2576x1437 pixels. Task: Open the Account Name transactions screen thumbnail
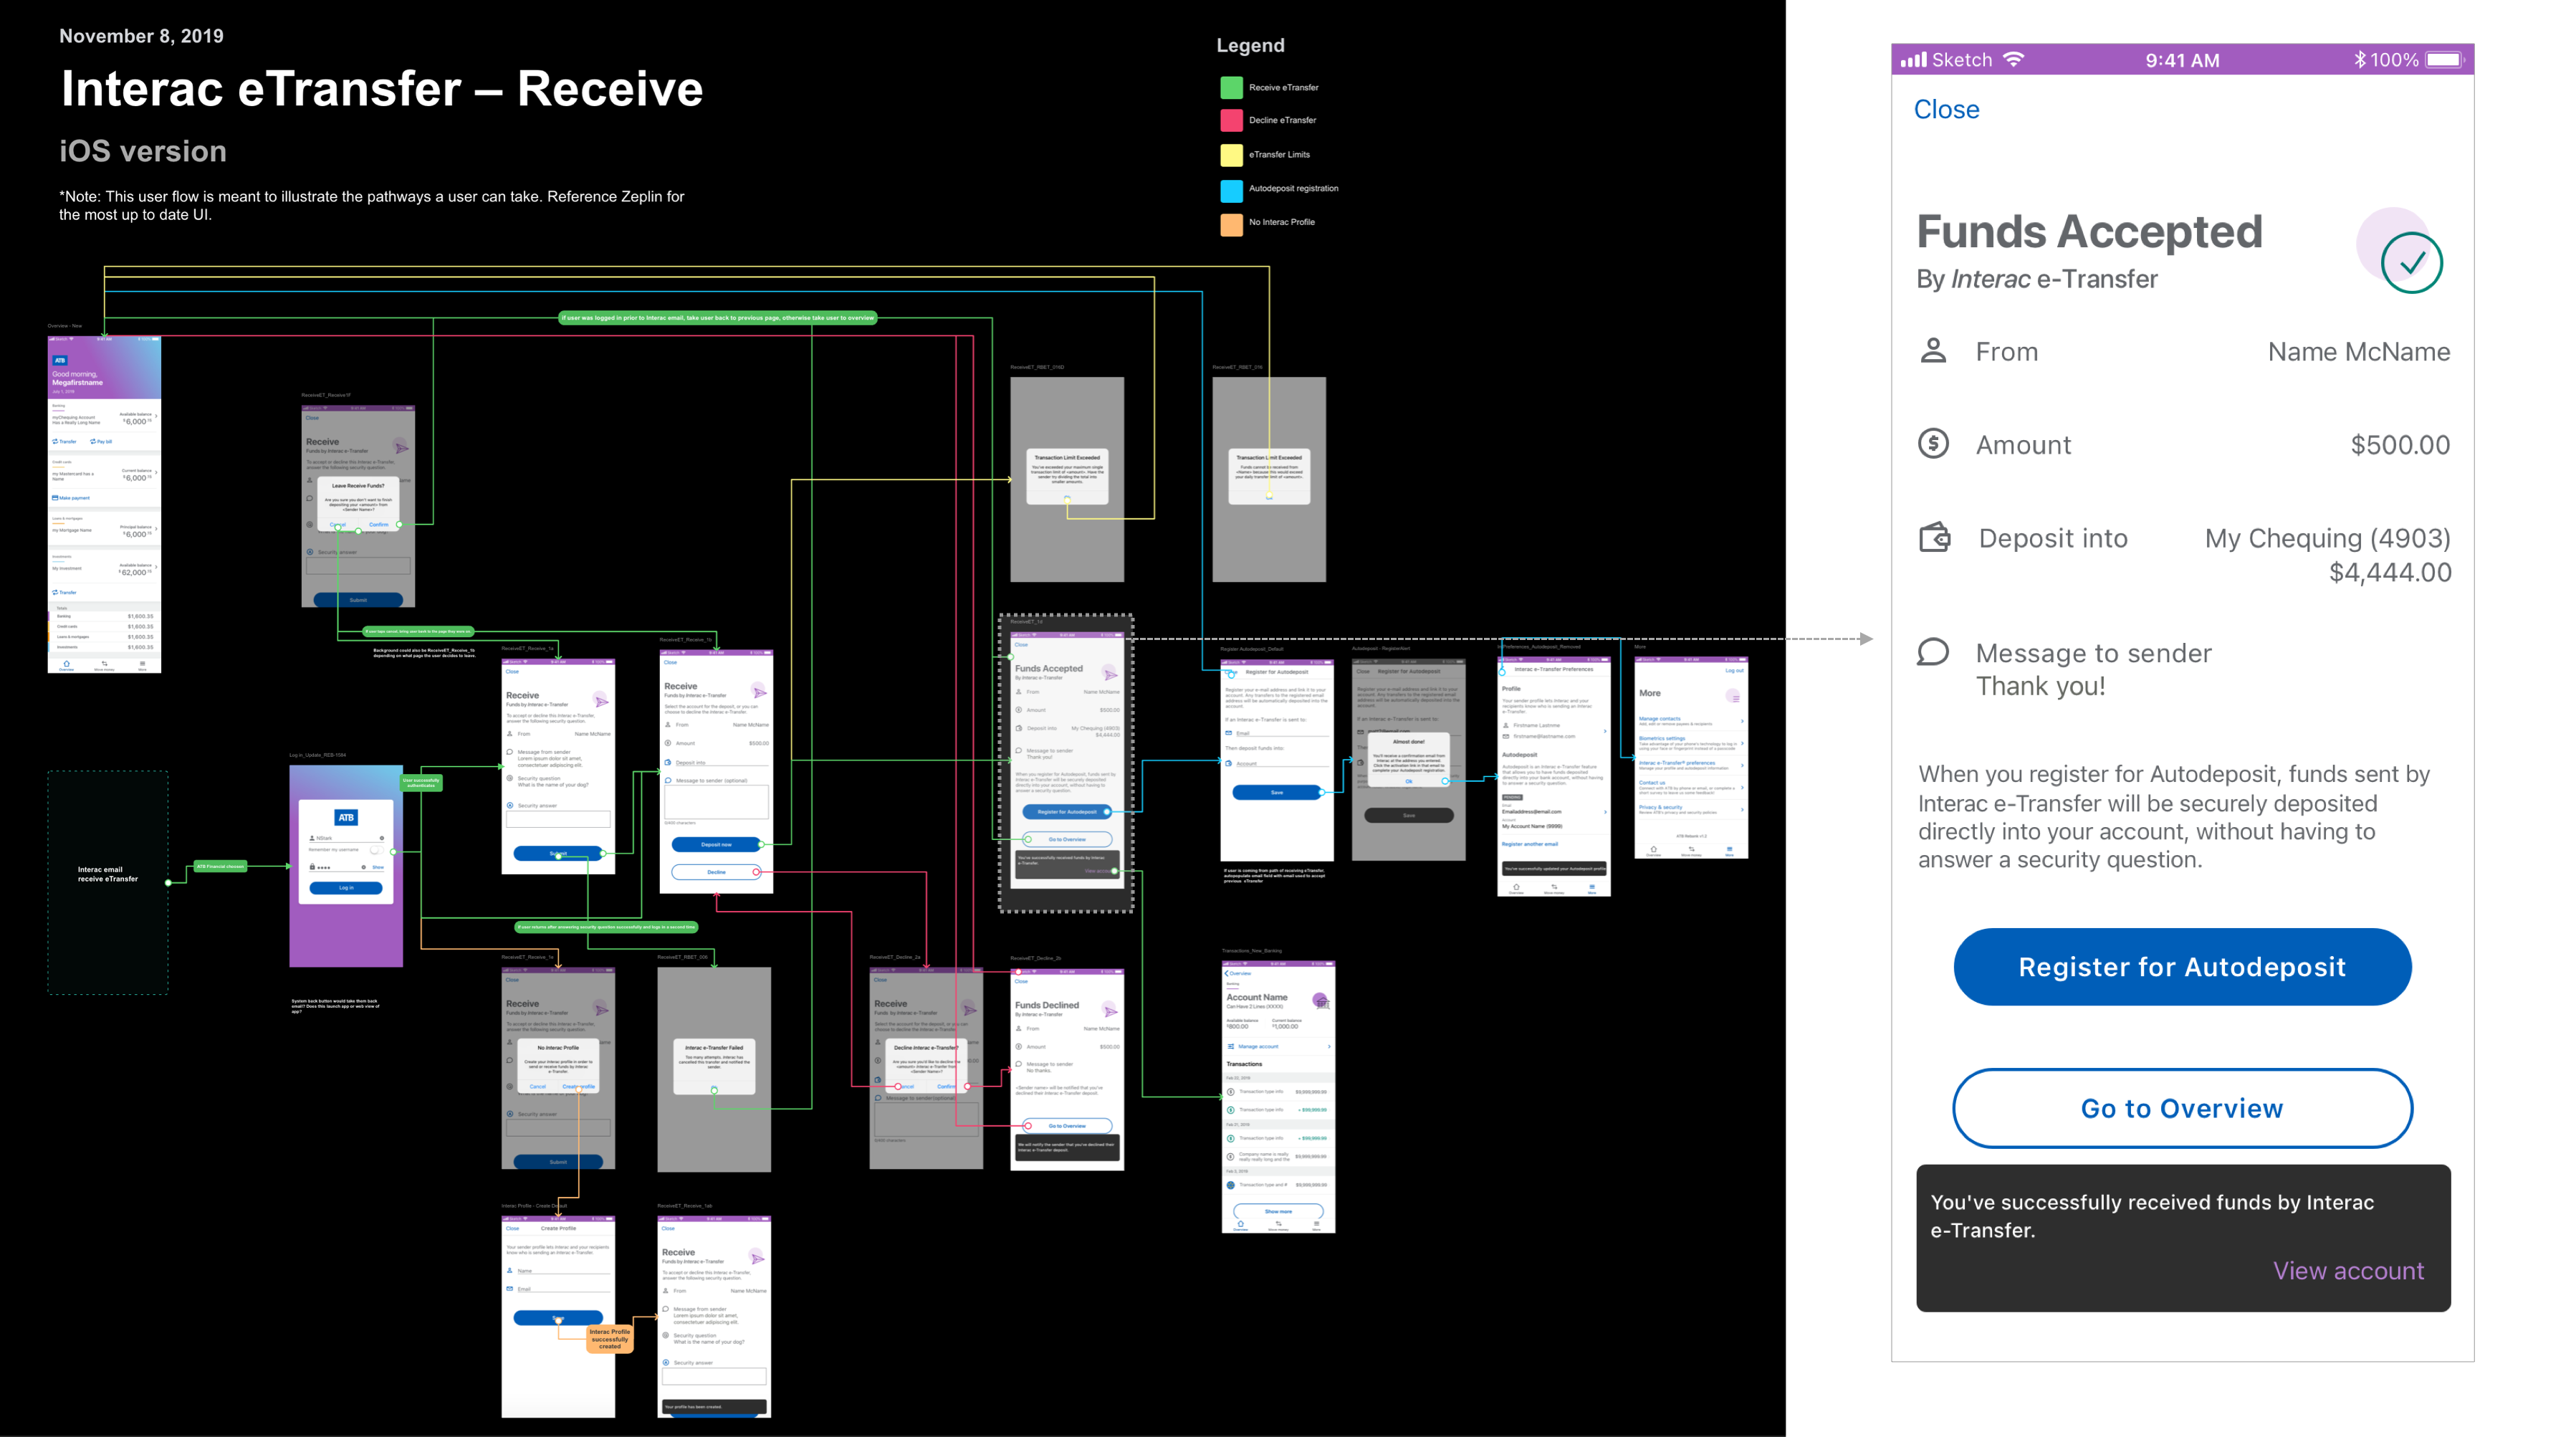pos(1278,1096)
